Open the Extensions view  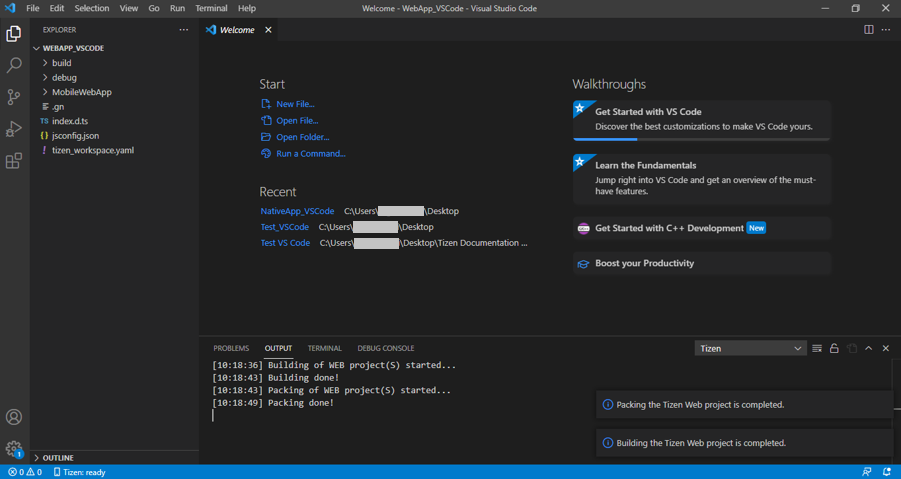click(x=14, y=161)
